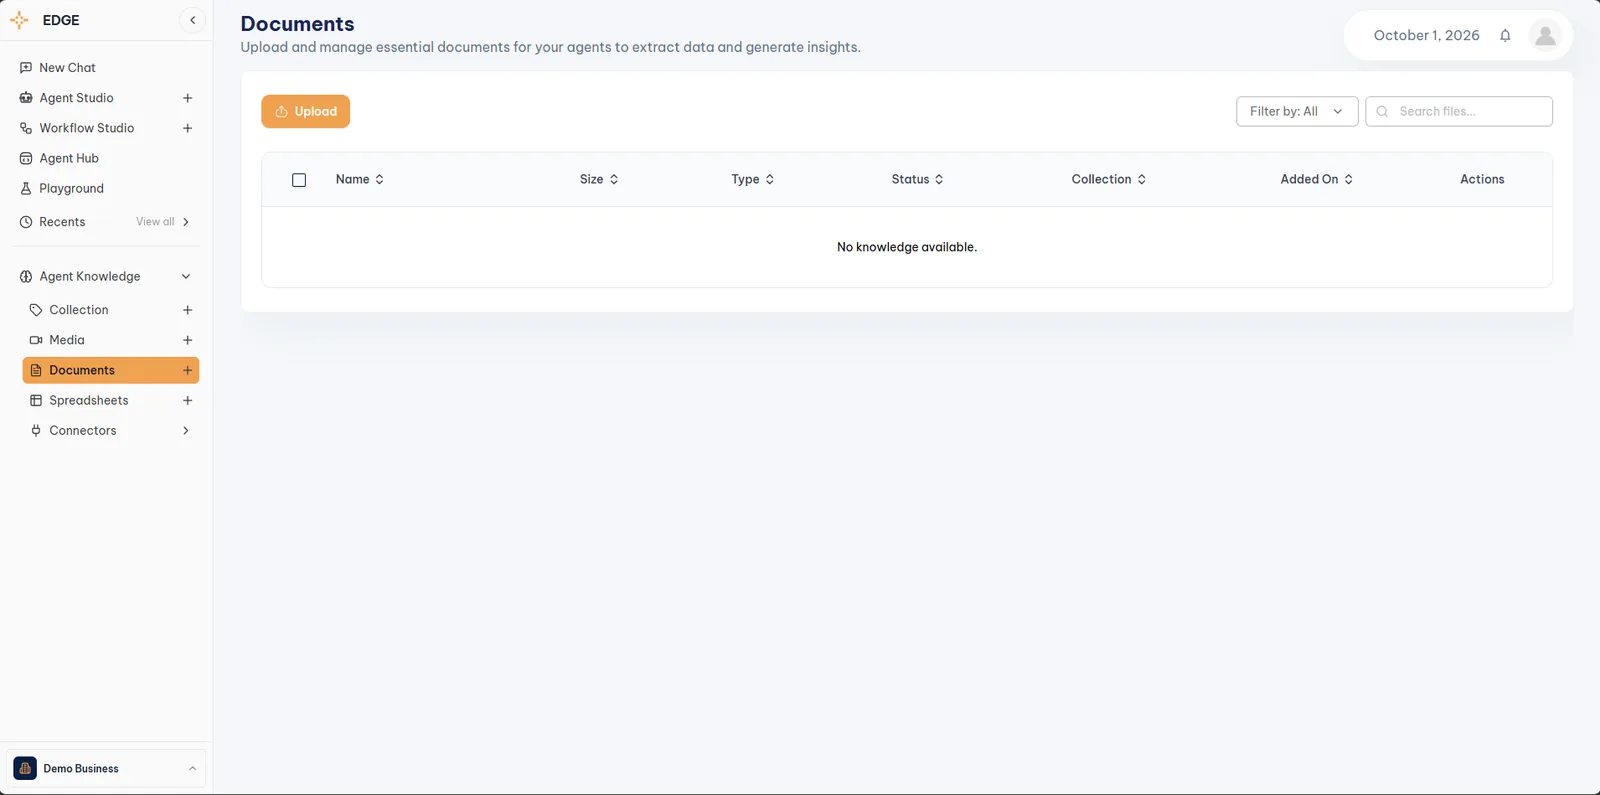This screenshot has width=1600, height=795.
Task: Open Agent Studio in the sidebar
Action: click(x=76, y=98)
